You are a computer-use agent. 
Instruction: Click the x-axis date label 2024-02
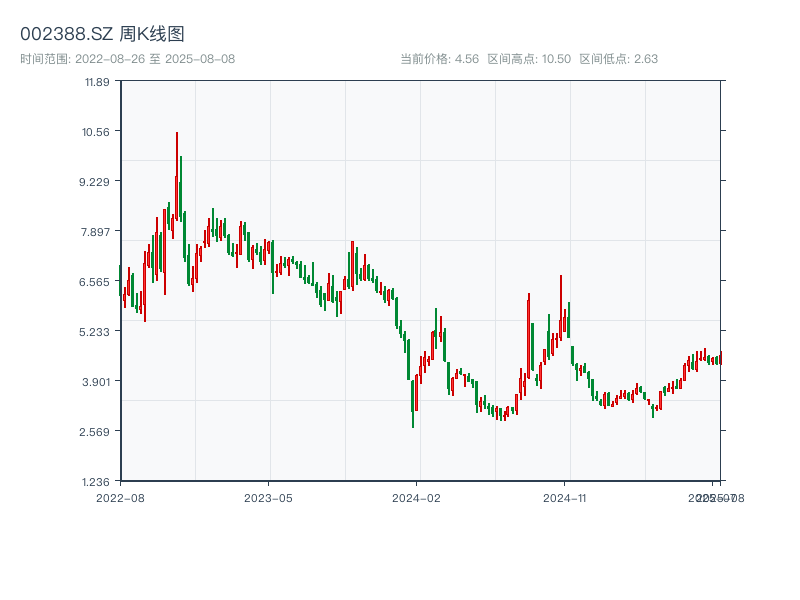tap(416, 498)
